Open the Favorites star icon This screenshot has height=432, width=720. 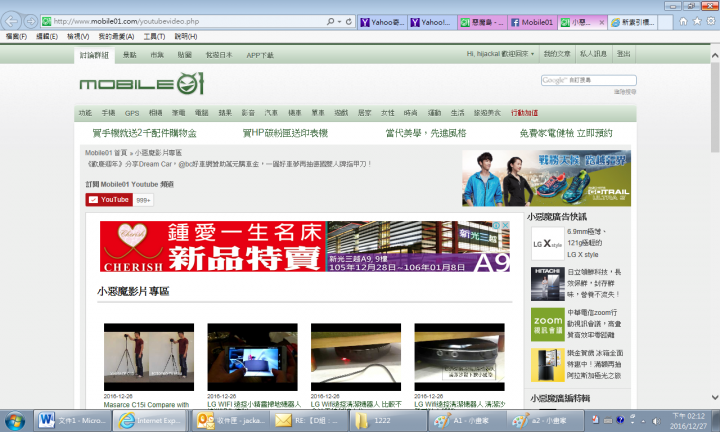click(x=697, y=21)
